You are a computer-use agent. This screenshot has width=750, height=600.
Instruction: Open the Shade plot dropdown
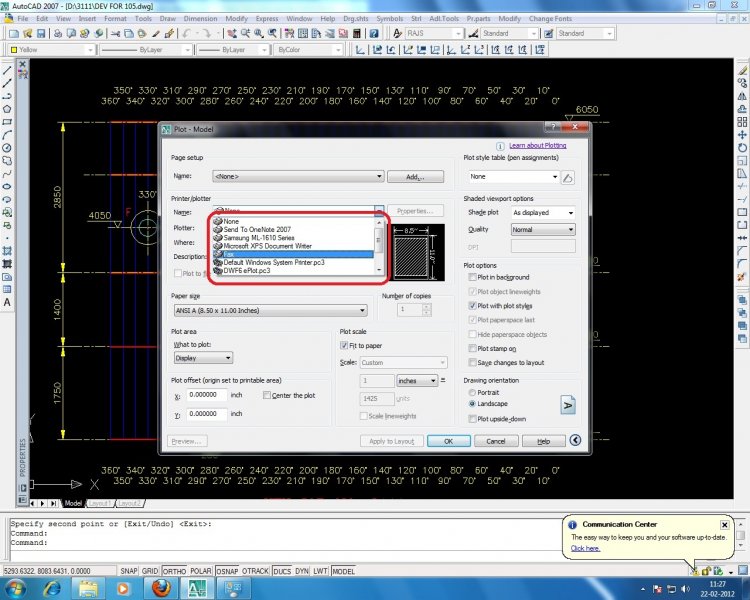543,213
